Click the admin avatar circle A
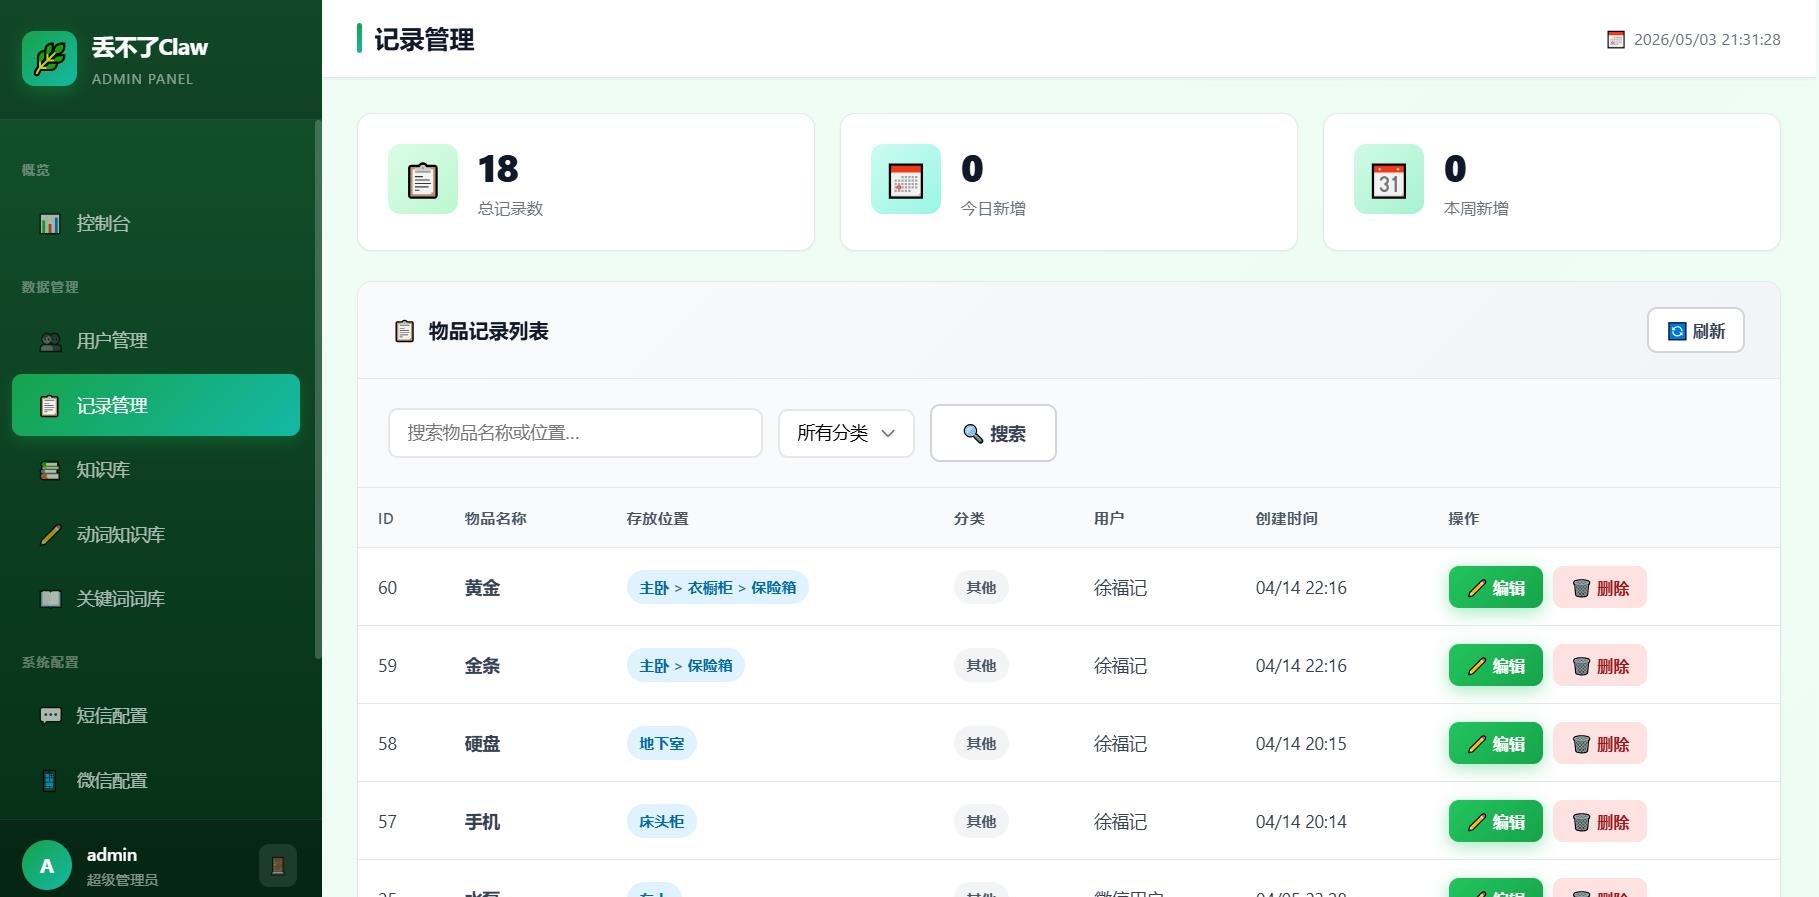This screenshot has height=897, width=1819. click(x=47, y=866)
